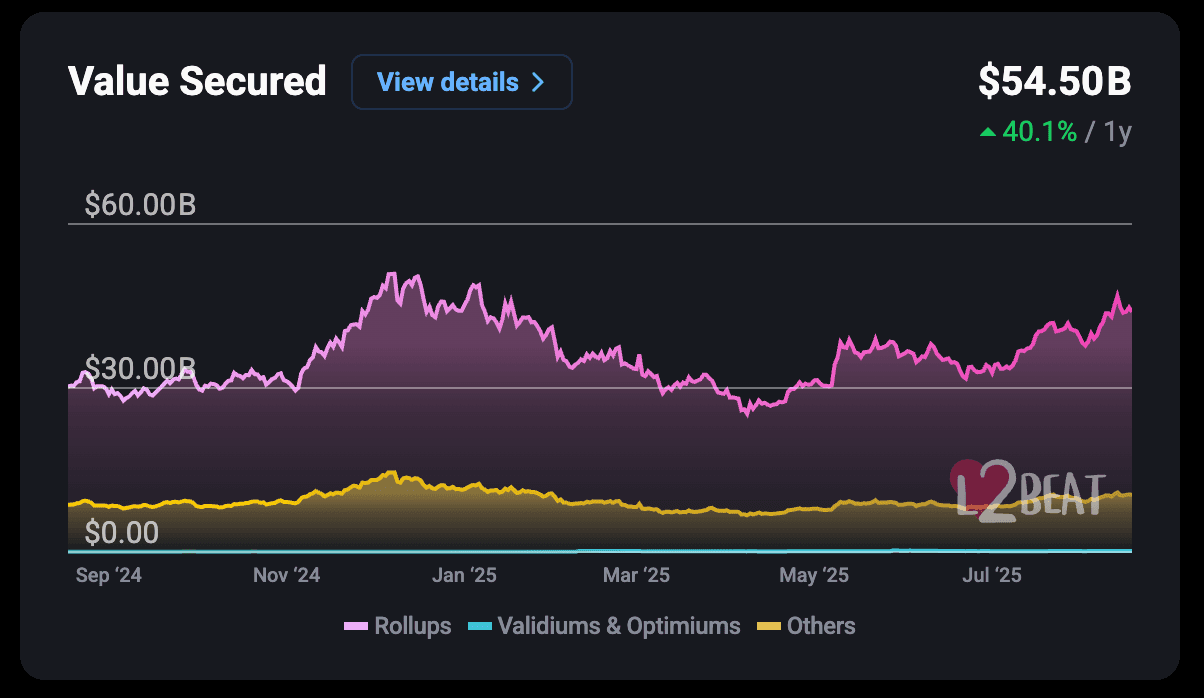The width and height of the screenshot is (1204, 698).
Task: Click the pink color swatch beside Rollups
Action: click(355, 627)
